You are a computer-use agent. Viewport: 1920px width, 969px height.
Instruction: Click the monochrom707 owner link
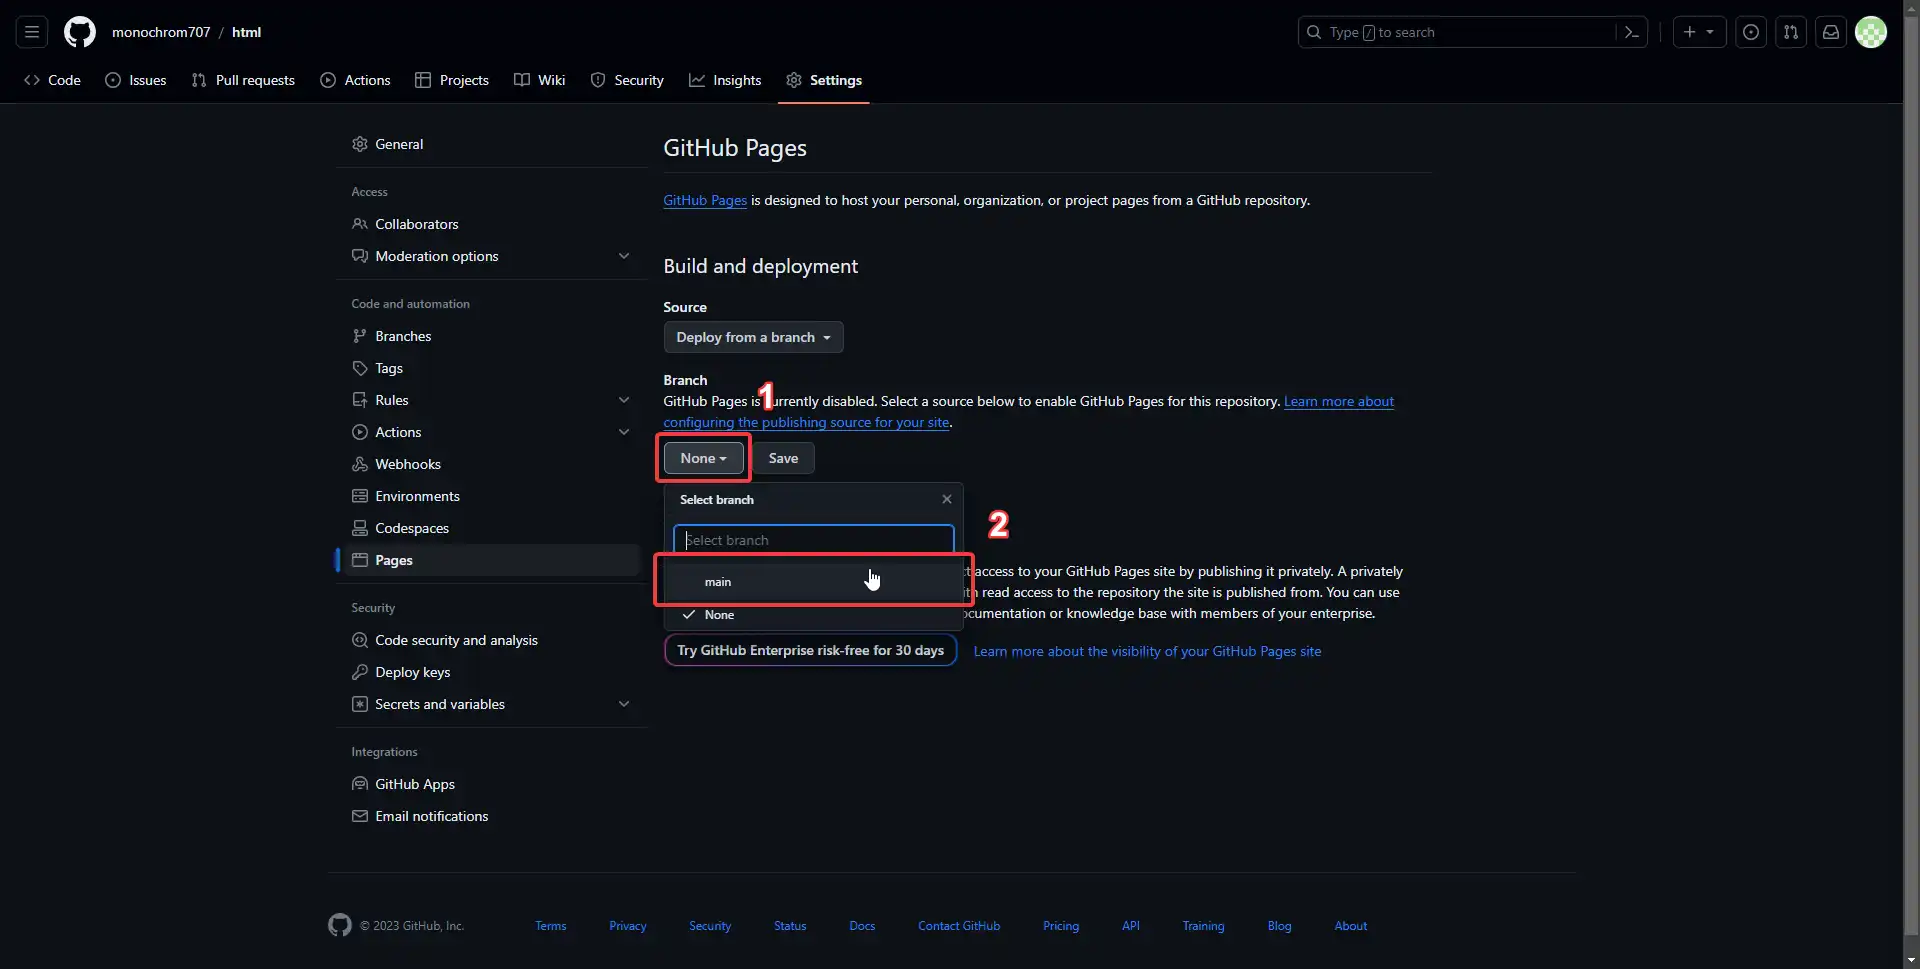(x=161, y=32)
